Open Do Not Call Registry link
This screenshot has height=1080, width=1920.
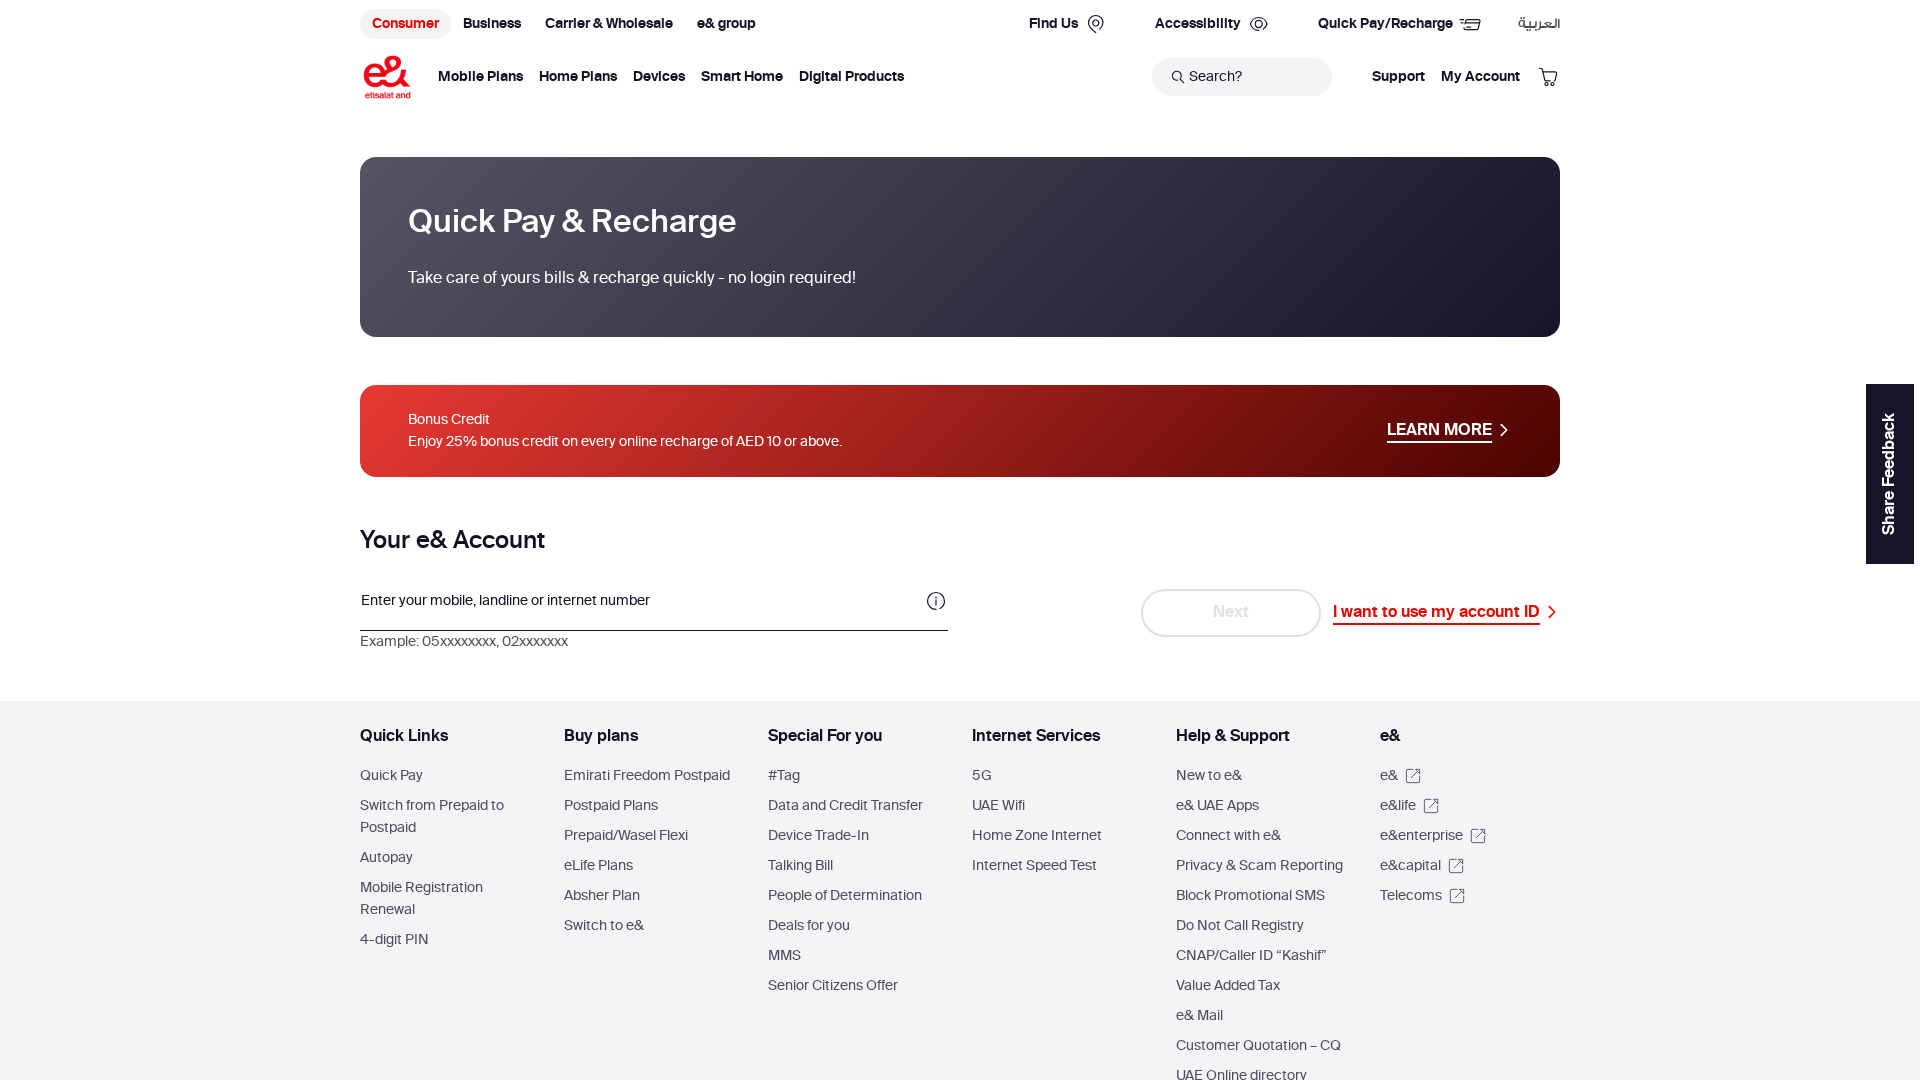[x=1240, y=926]
